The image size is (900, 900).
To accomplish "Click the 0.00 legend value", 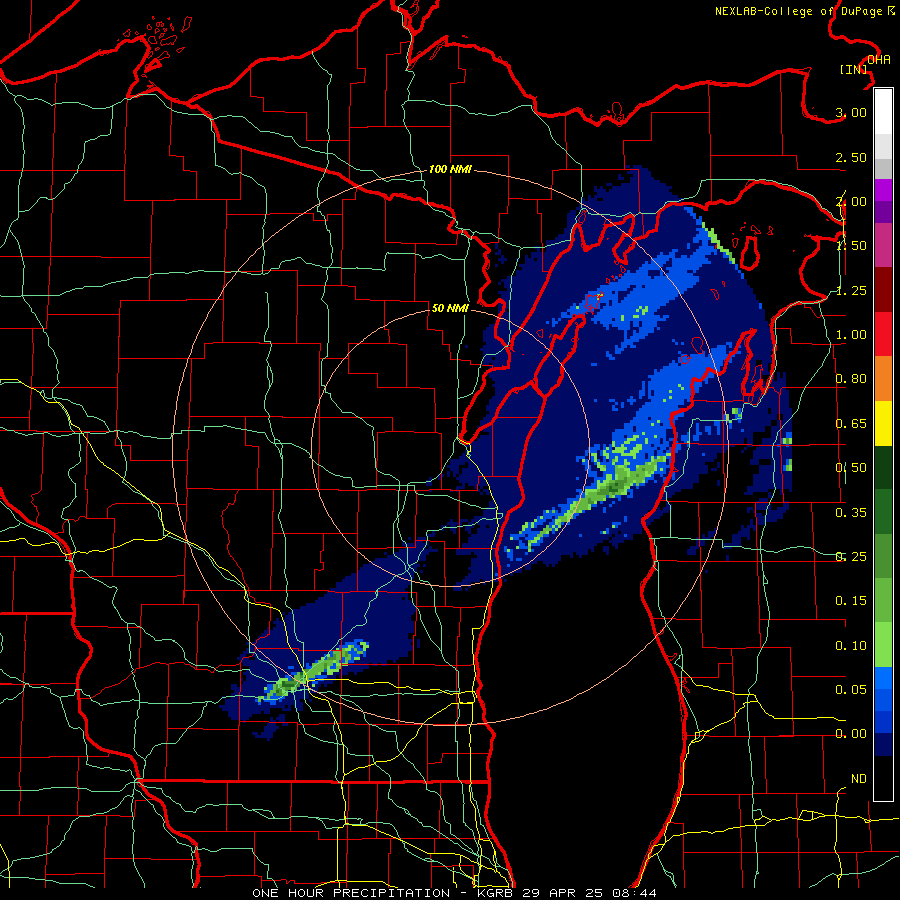I will (851, 734).
